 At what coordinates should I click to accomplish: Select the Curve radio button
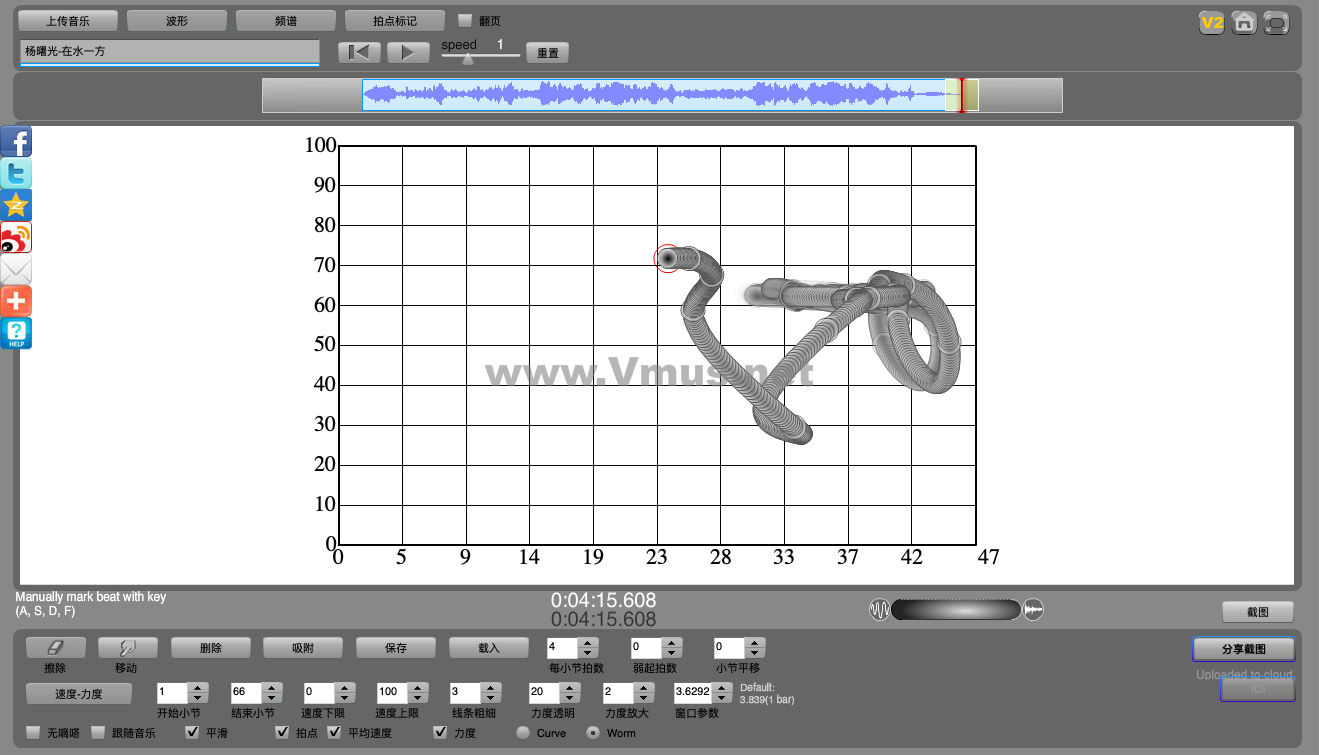(x=523, y=733)
